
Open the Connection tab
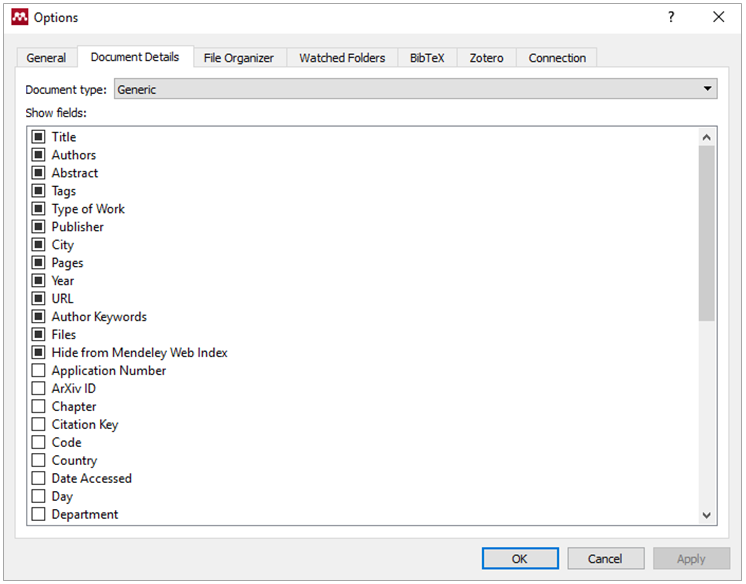(x=557, y=58)
